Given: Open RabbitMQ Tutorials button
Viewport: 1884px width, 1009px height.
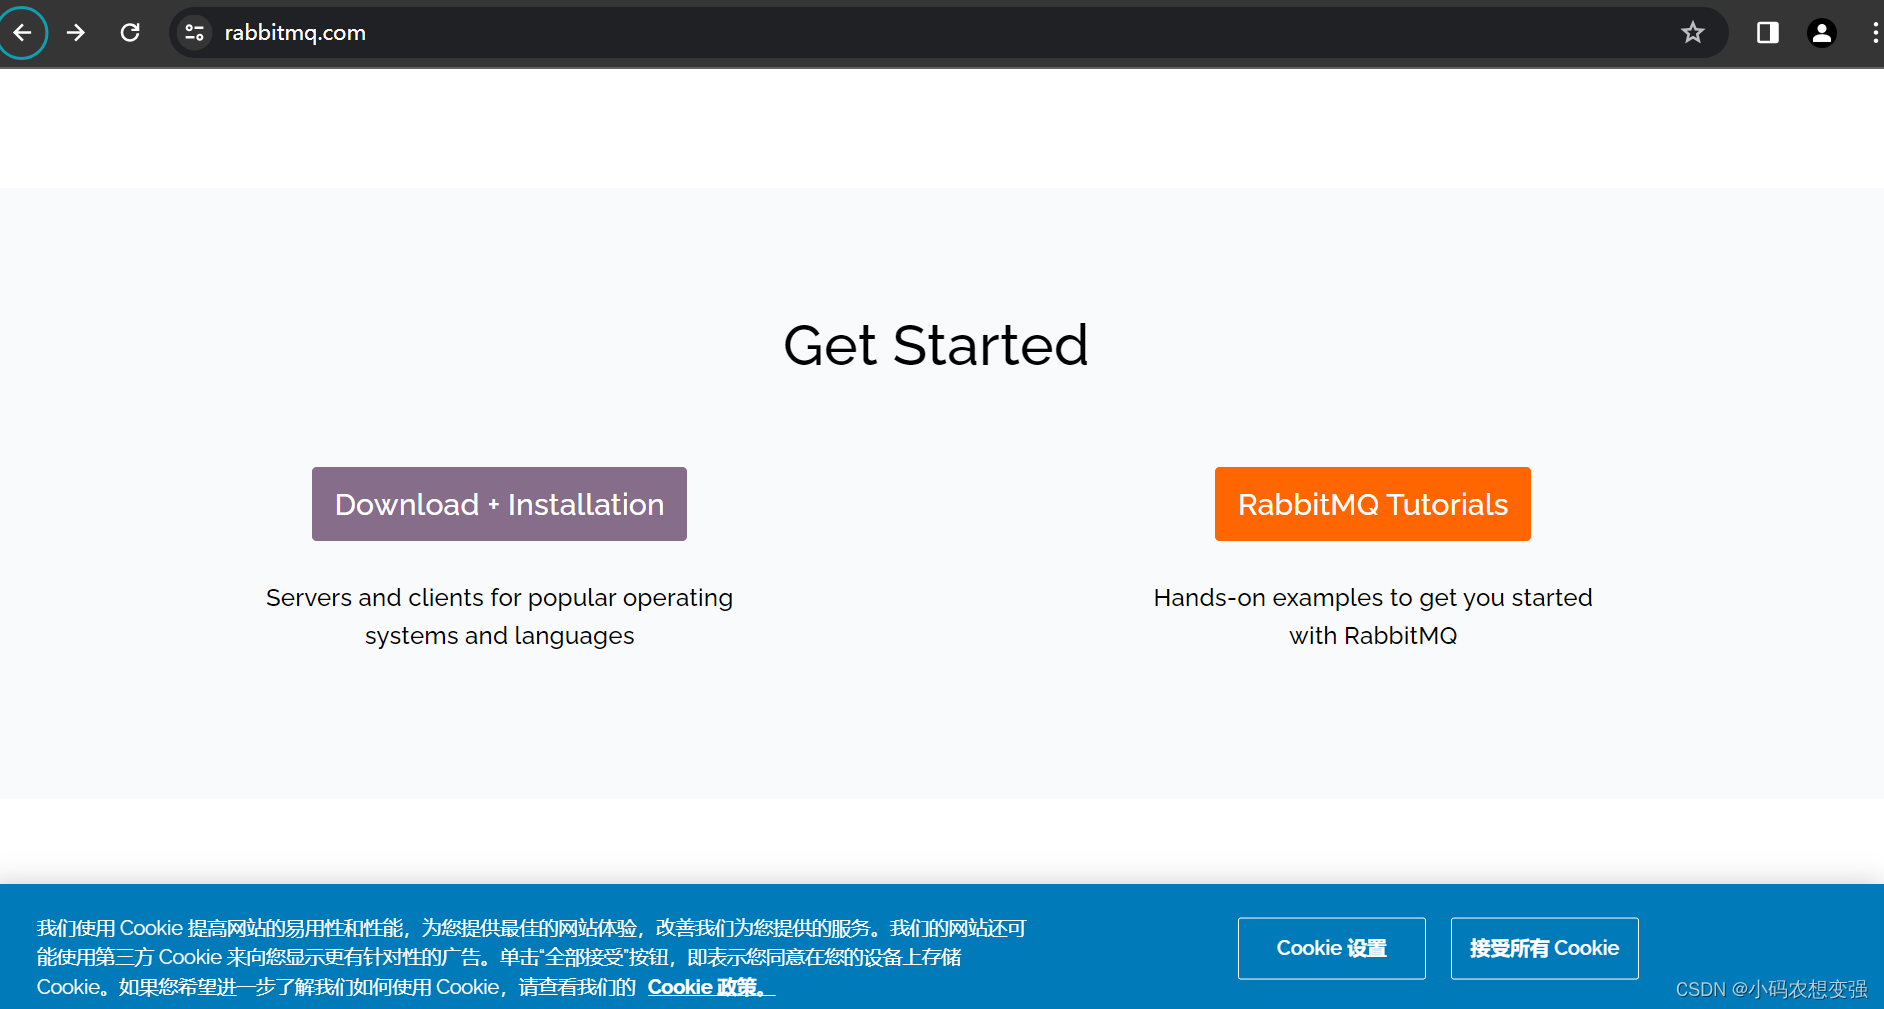Looking at the screenshot, I should 1372,504.
